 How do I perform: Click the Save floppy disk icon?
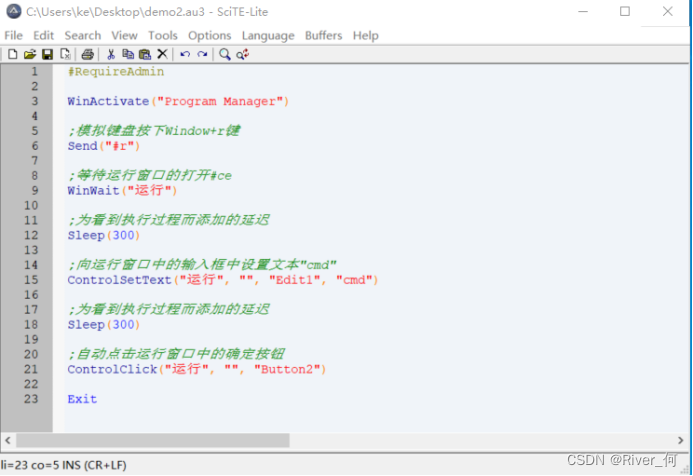(47, 54)
